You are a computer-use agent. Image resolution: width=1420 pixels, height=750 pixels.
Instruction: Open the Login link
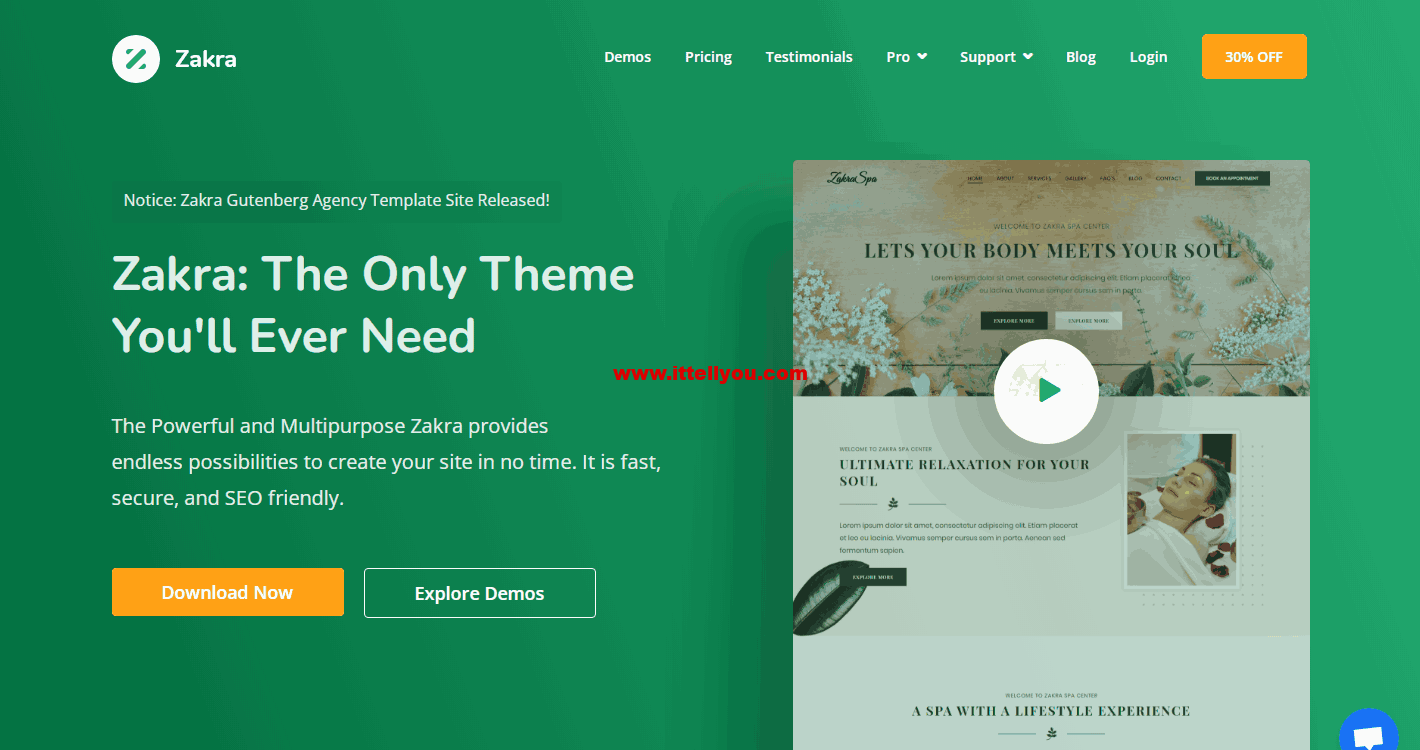(x=1149, y=57)
